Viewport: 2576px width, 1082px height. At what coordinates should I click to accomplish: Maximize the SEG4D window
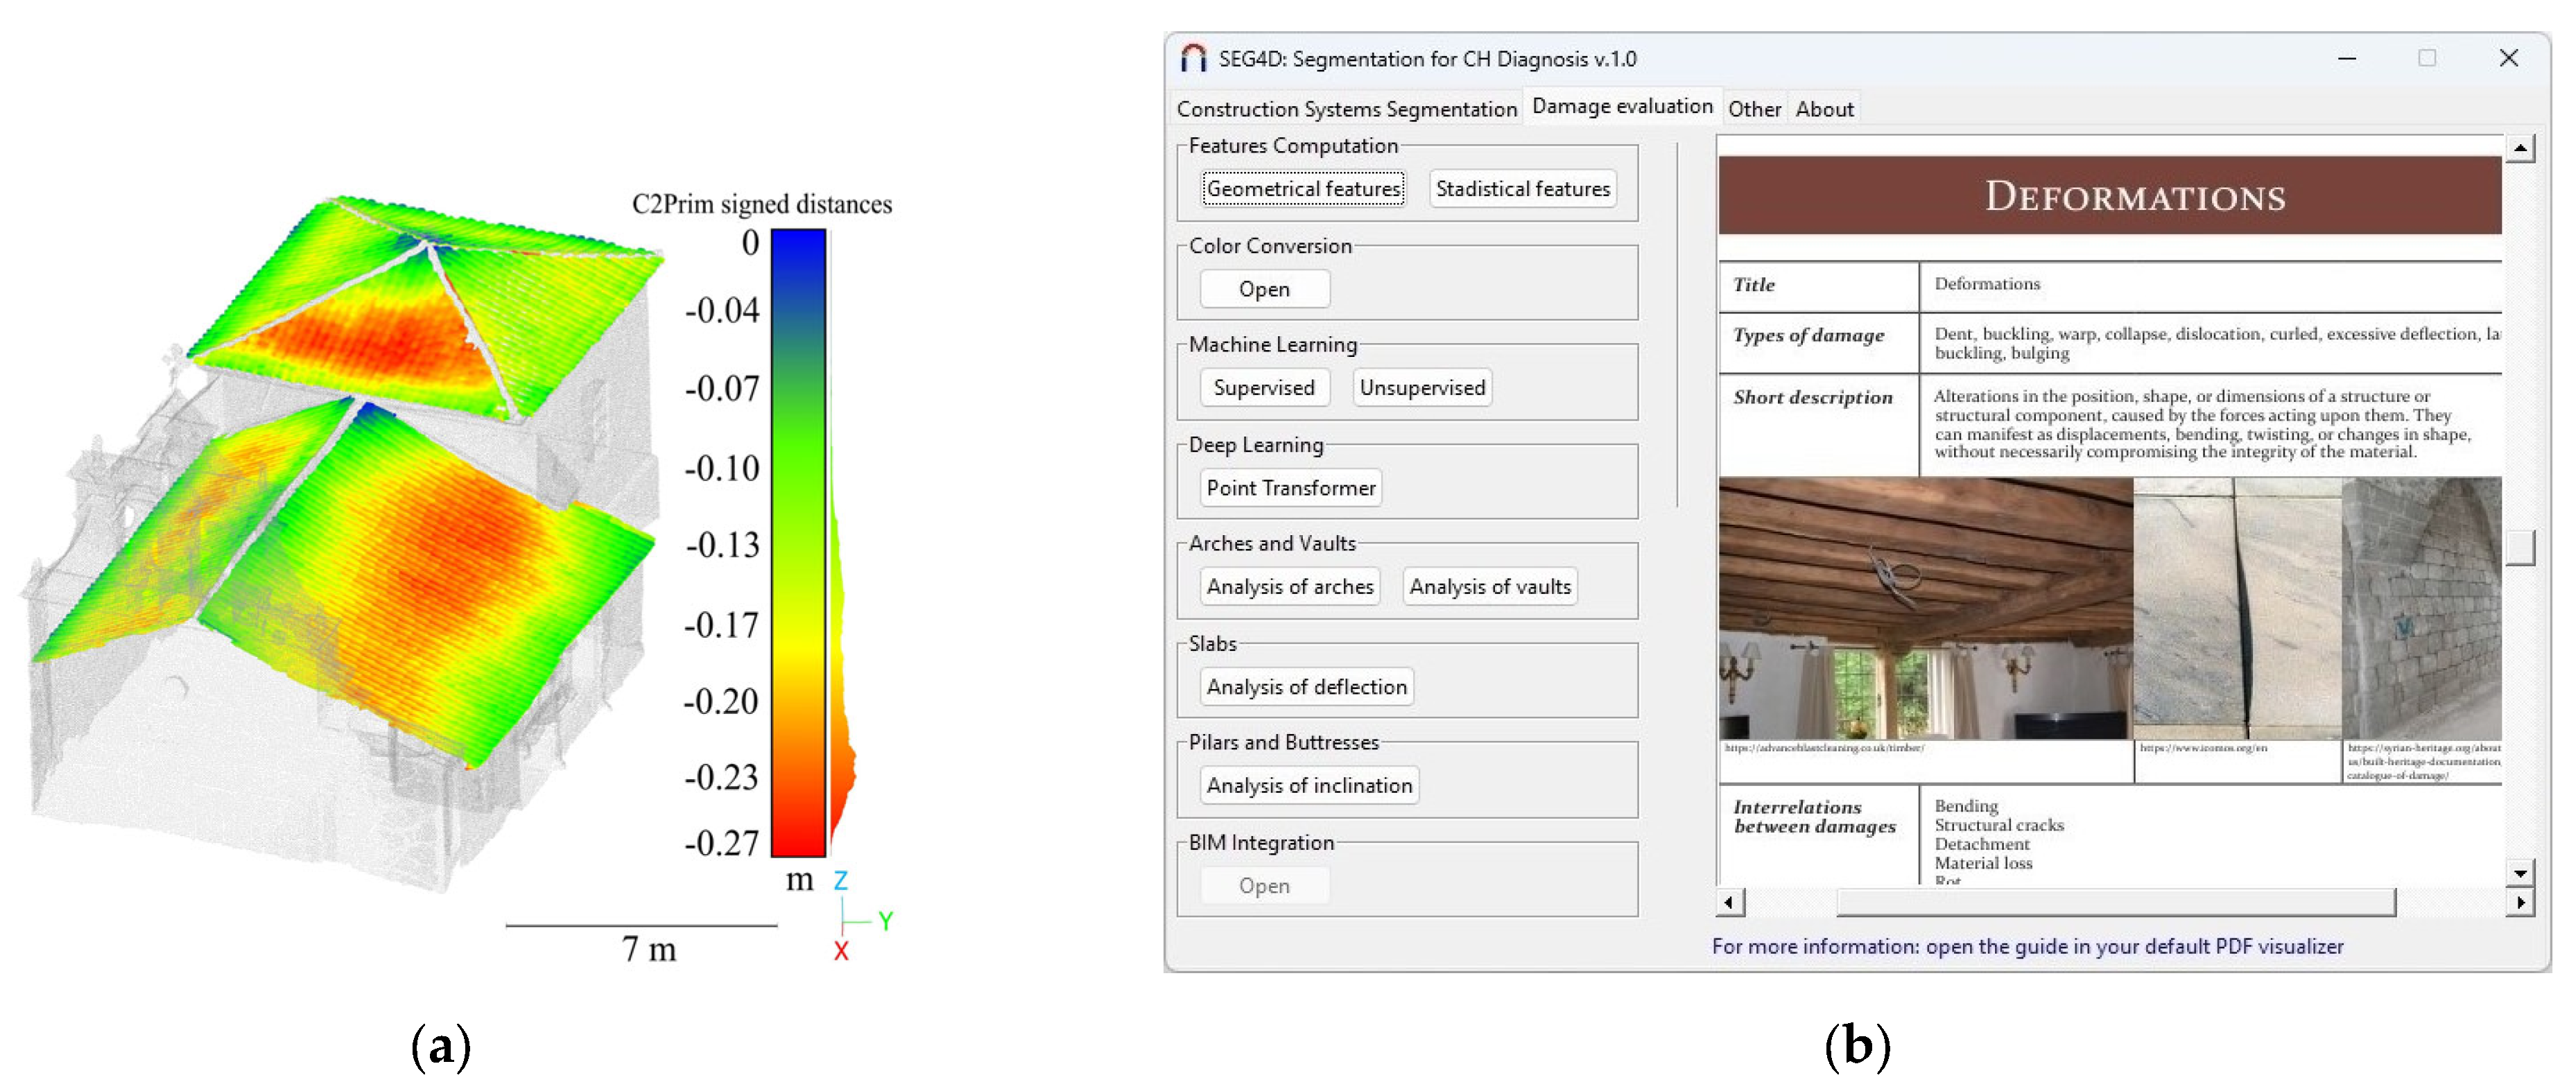coord(2427,58)
